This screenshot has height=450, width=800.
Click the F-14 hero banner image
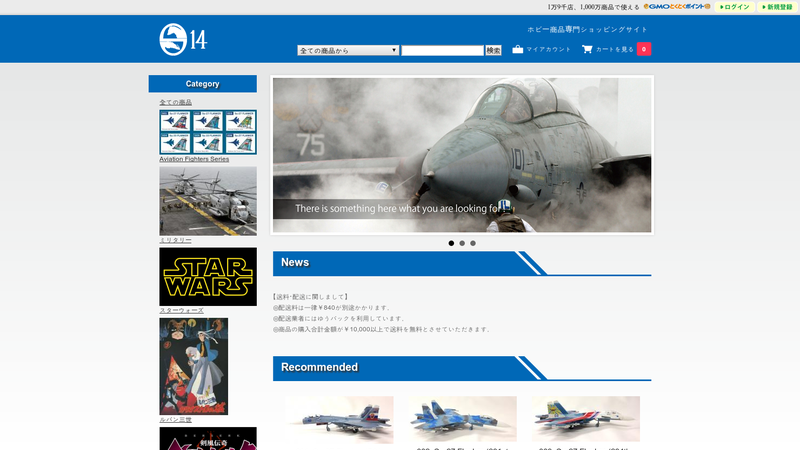462,155
